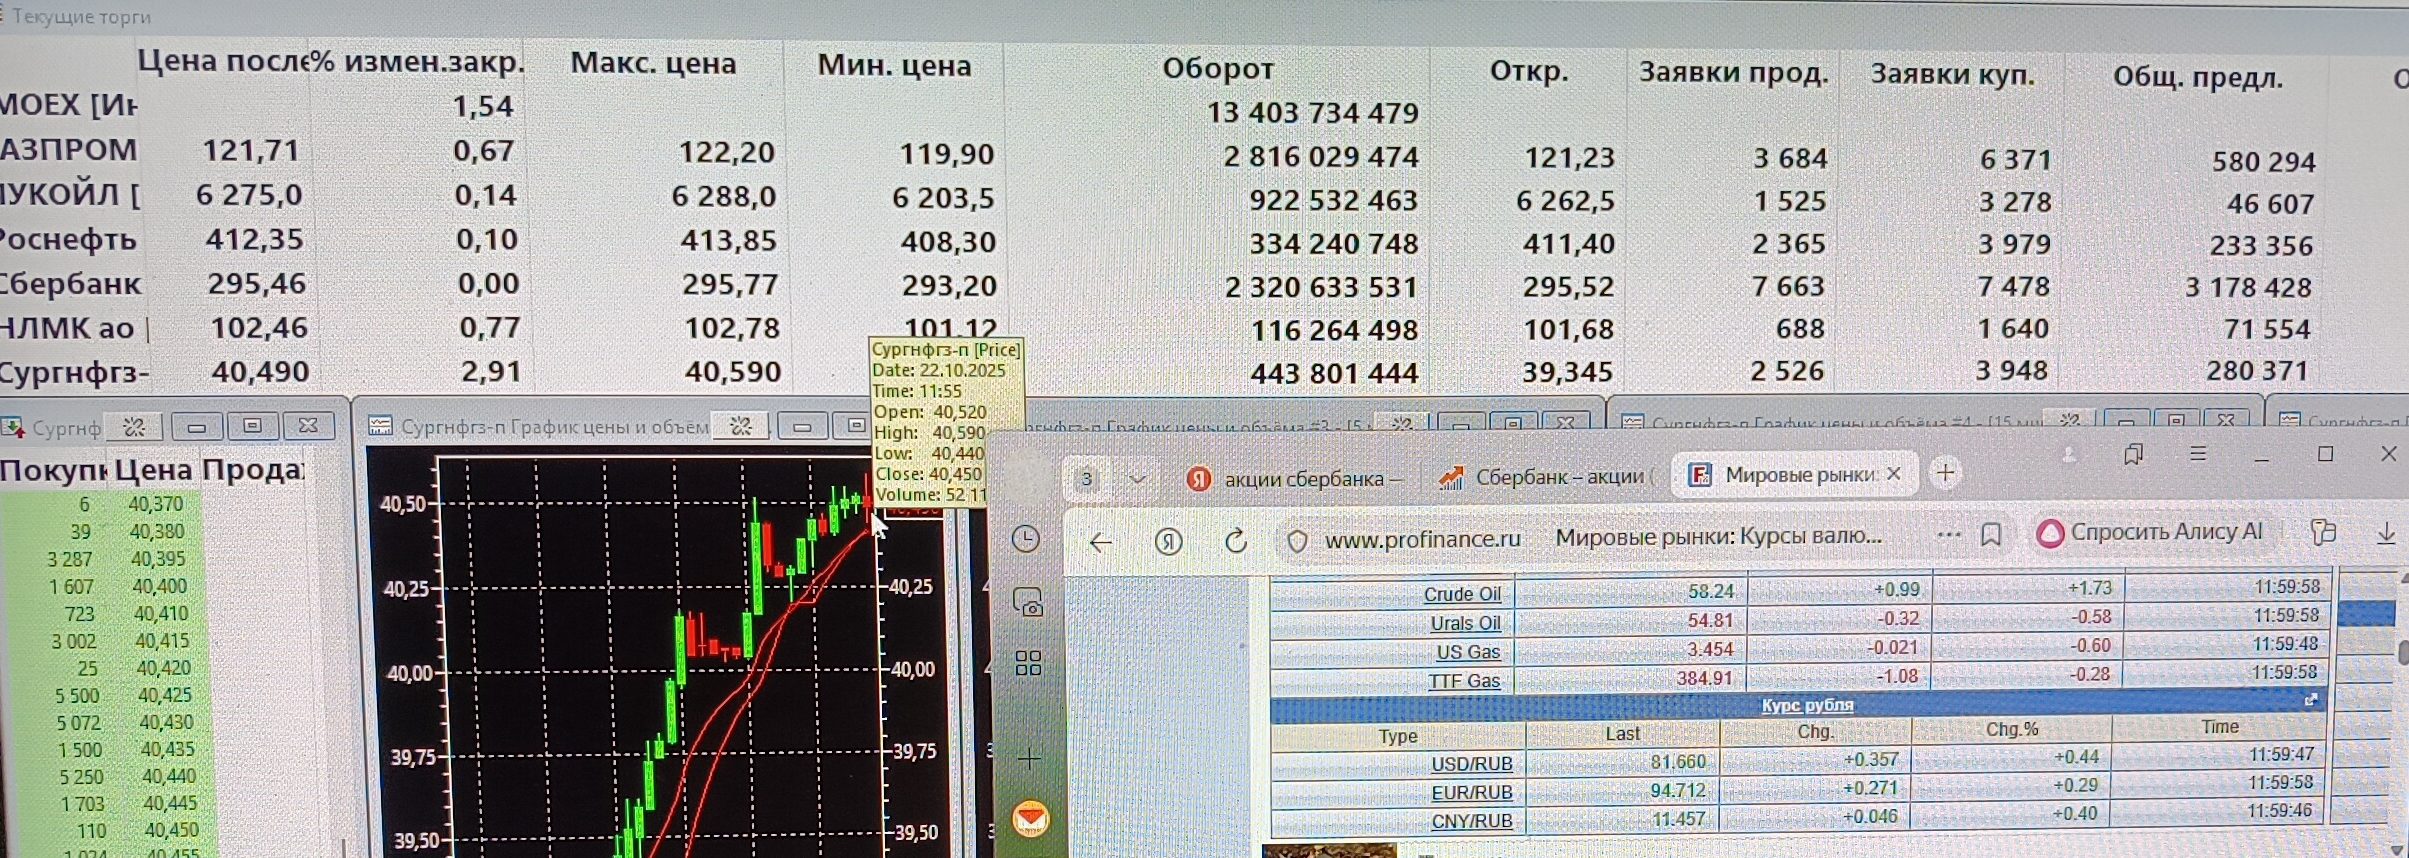Viewport: 2409px width, 858px height.
Task: Click the Сургнф order book window icon
Action: tap(12, 428)
